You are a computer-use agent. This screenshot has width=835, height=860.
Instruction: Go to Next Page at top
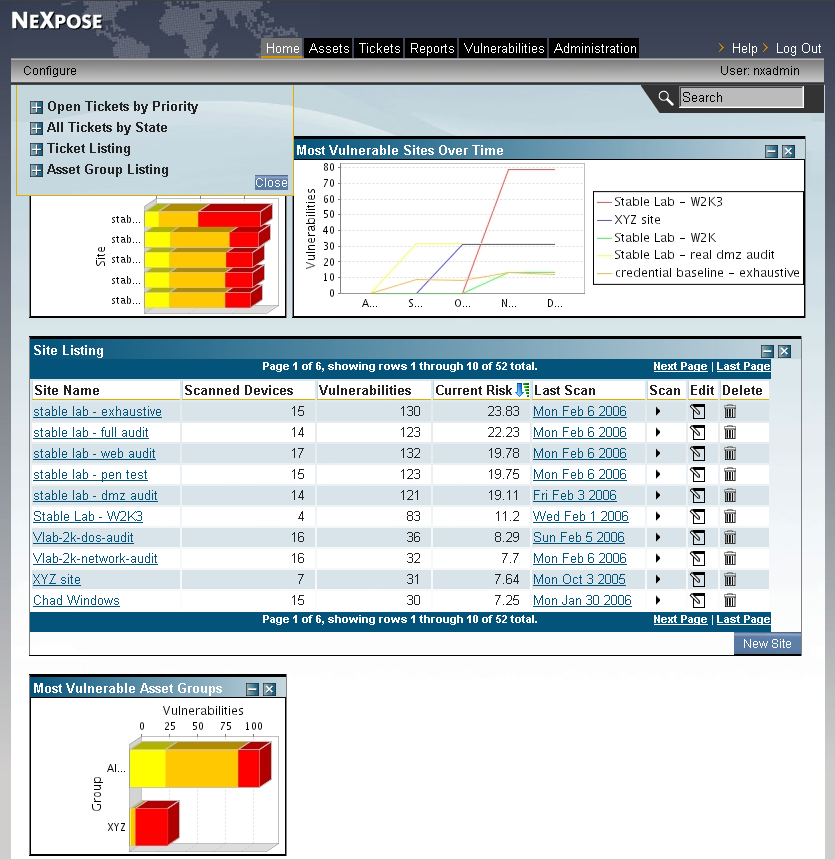tap(680, 366)
